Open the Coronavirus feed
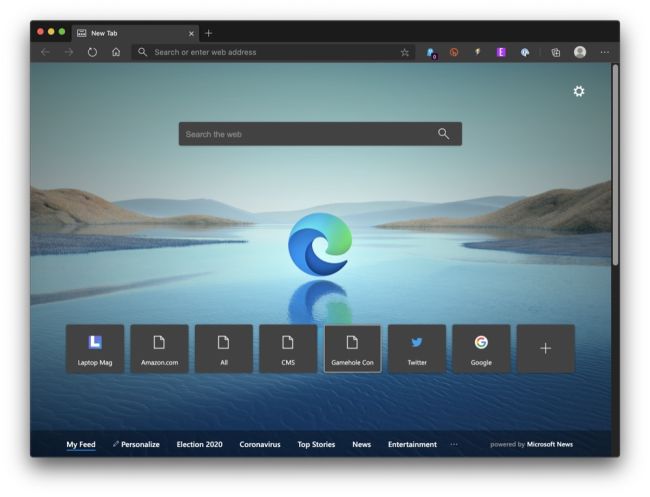650x497 pixels. click(260, 444)
